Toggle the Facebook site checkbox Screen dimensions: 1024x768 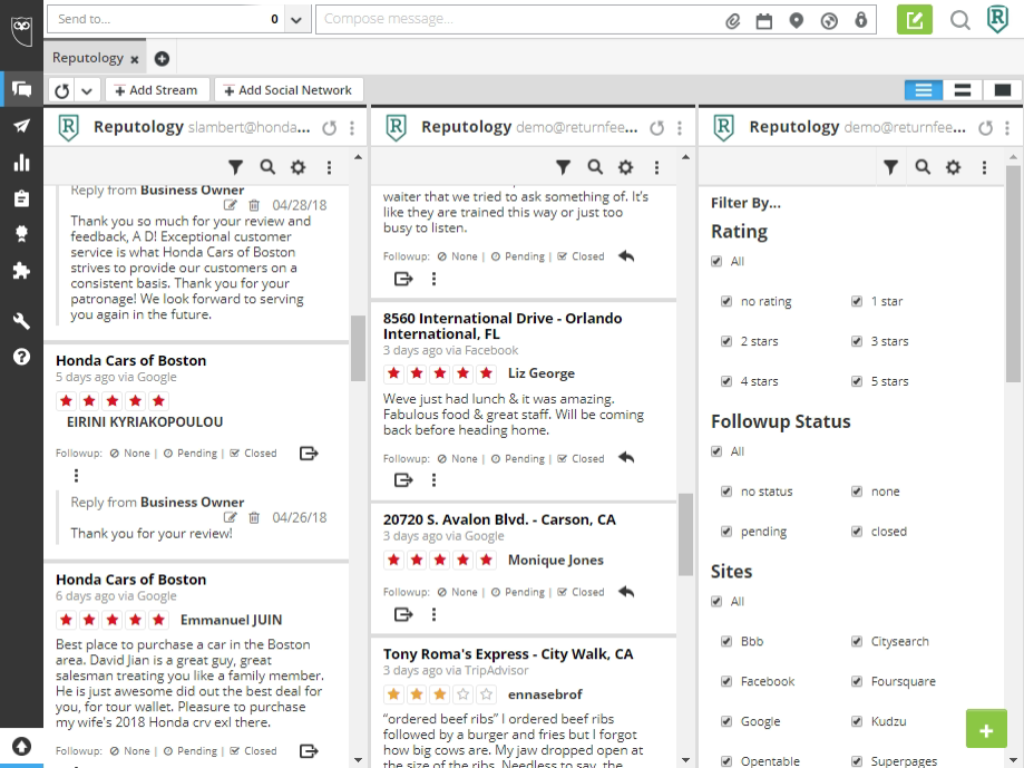coord(727,681)
